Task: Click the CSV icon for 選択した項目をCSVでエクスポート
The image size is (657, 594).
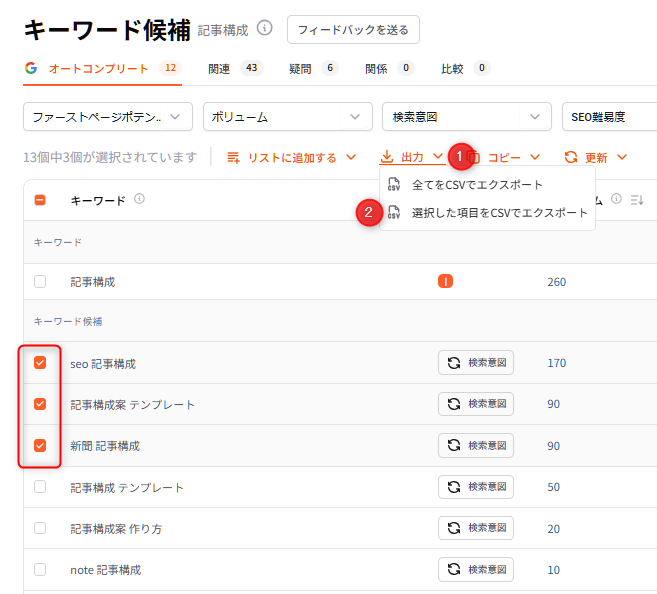Action: (394, 213)
